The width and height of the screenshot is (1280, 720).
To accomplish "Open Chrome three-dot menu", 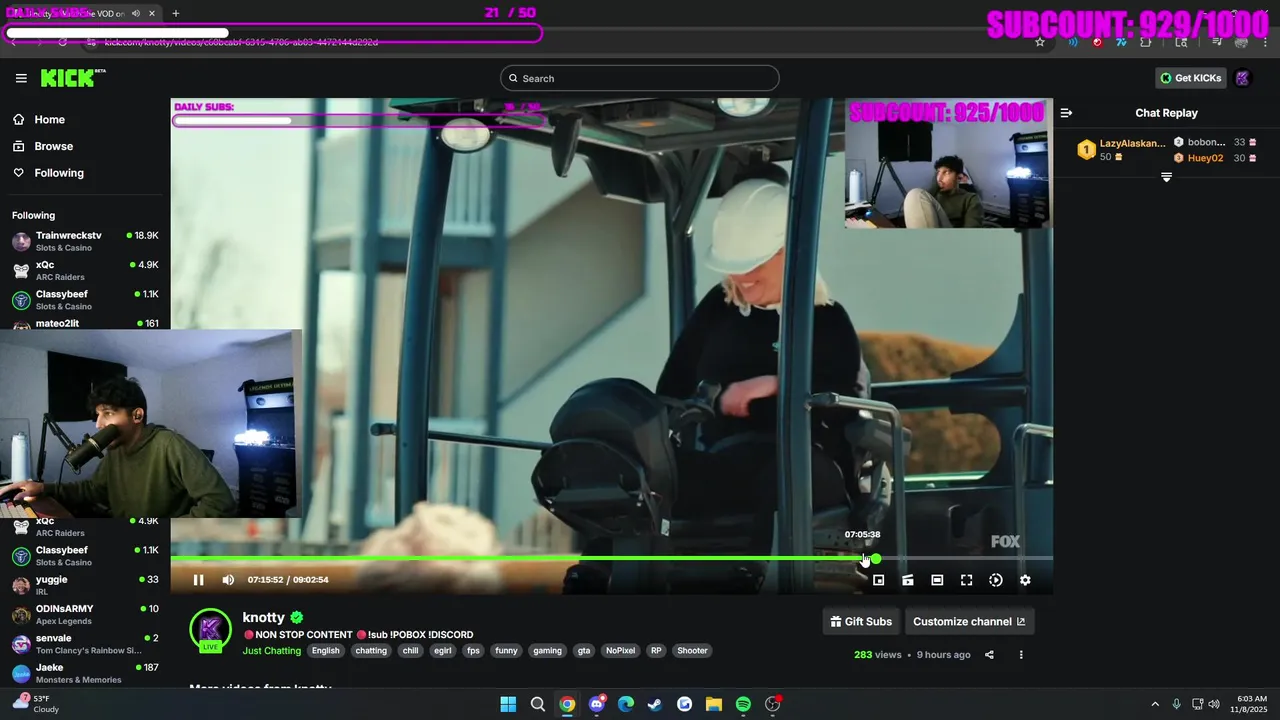I will point(1266,42).
